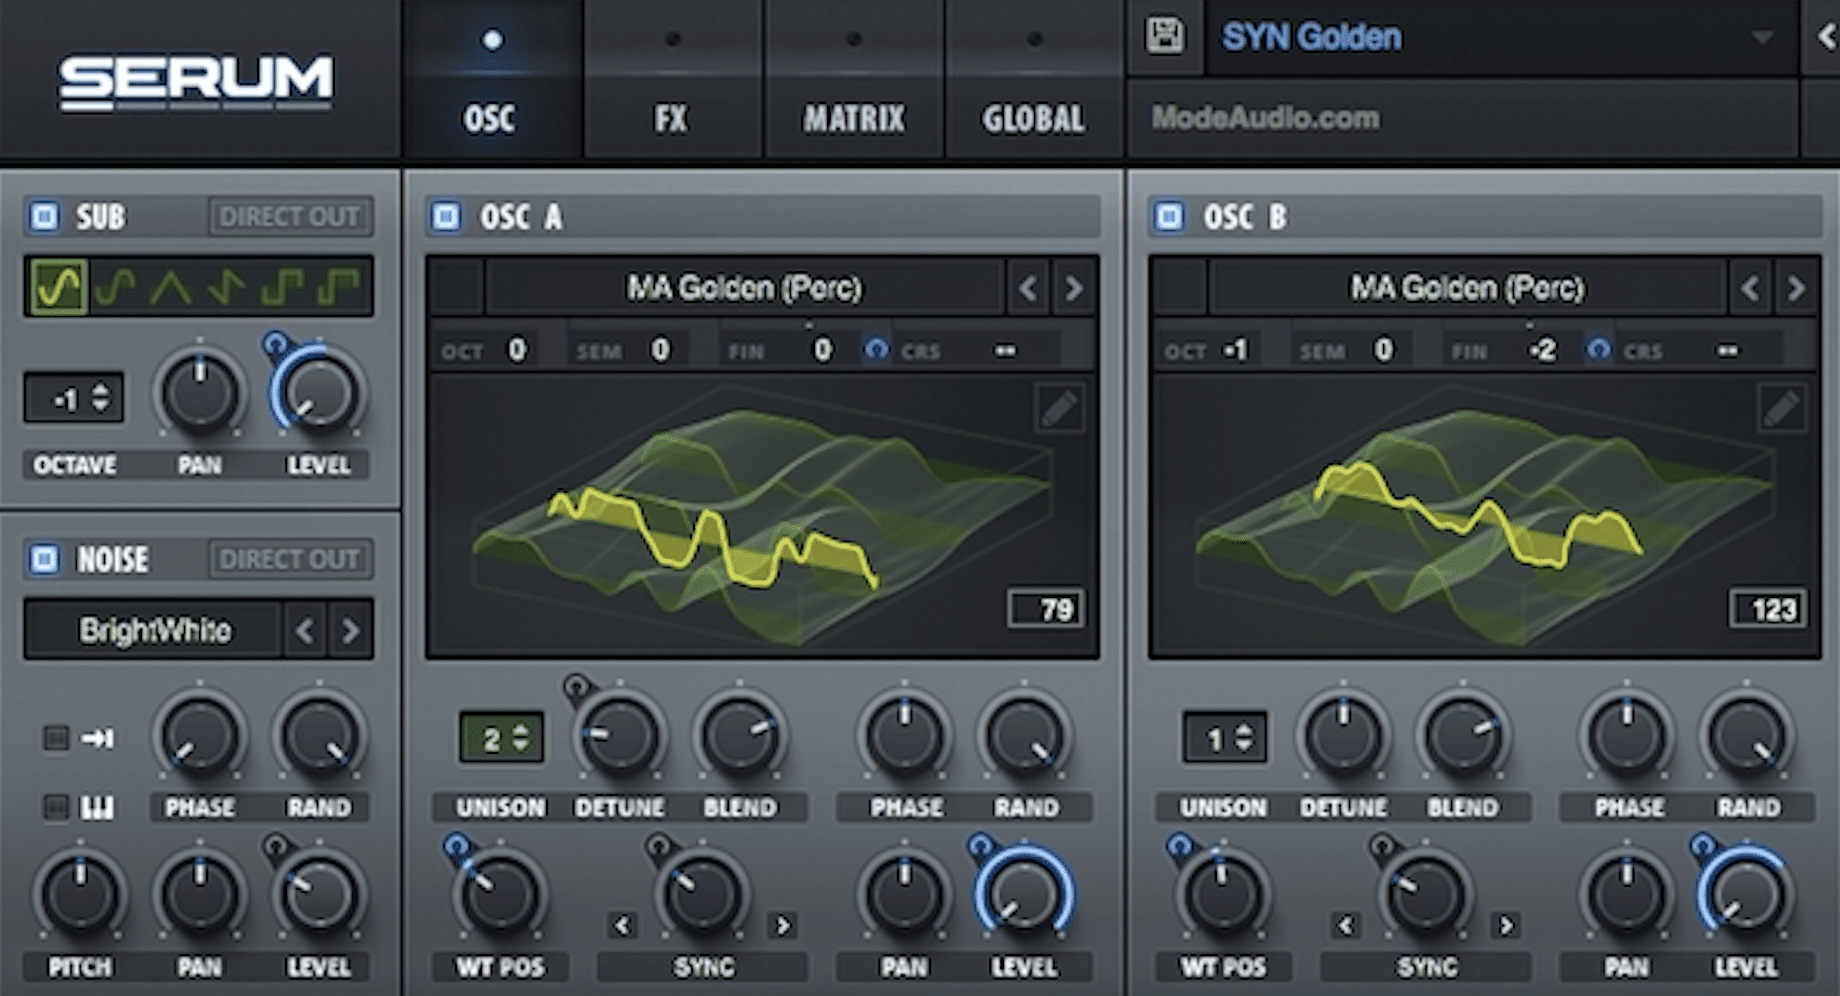The image size is (1840, 996).
Task: Click next OSC B warp mode arrow
Action: pos(1506,925)
